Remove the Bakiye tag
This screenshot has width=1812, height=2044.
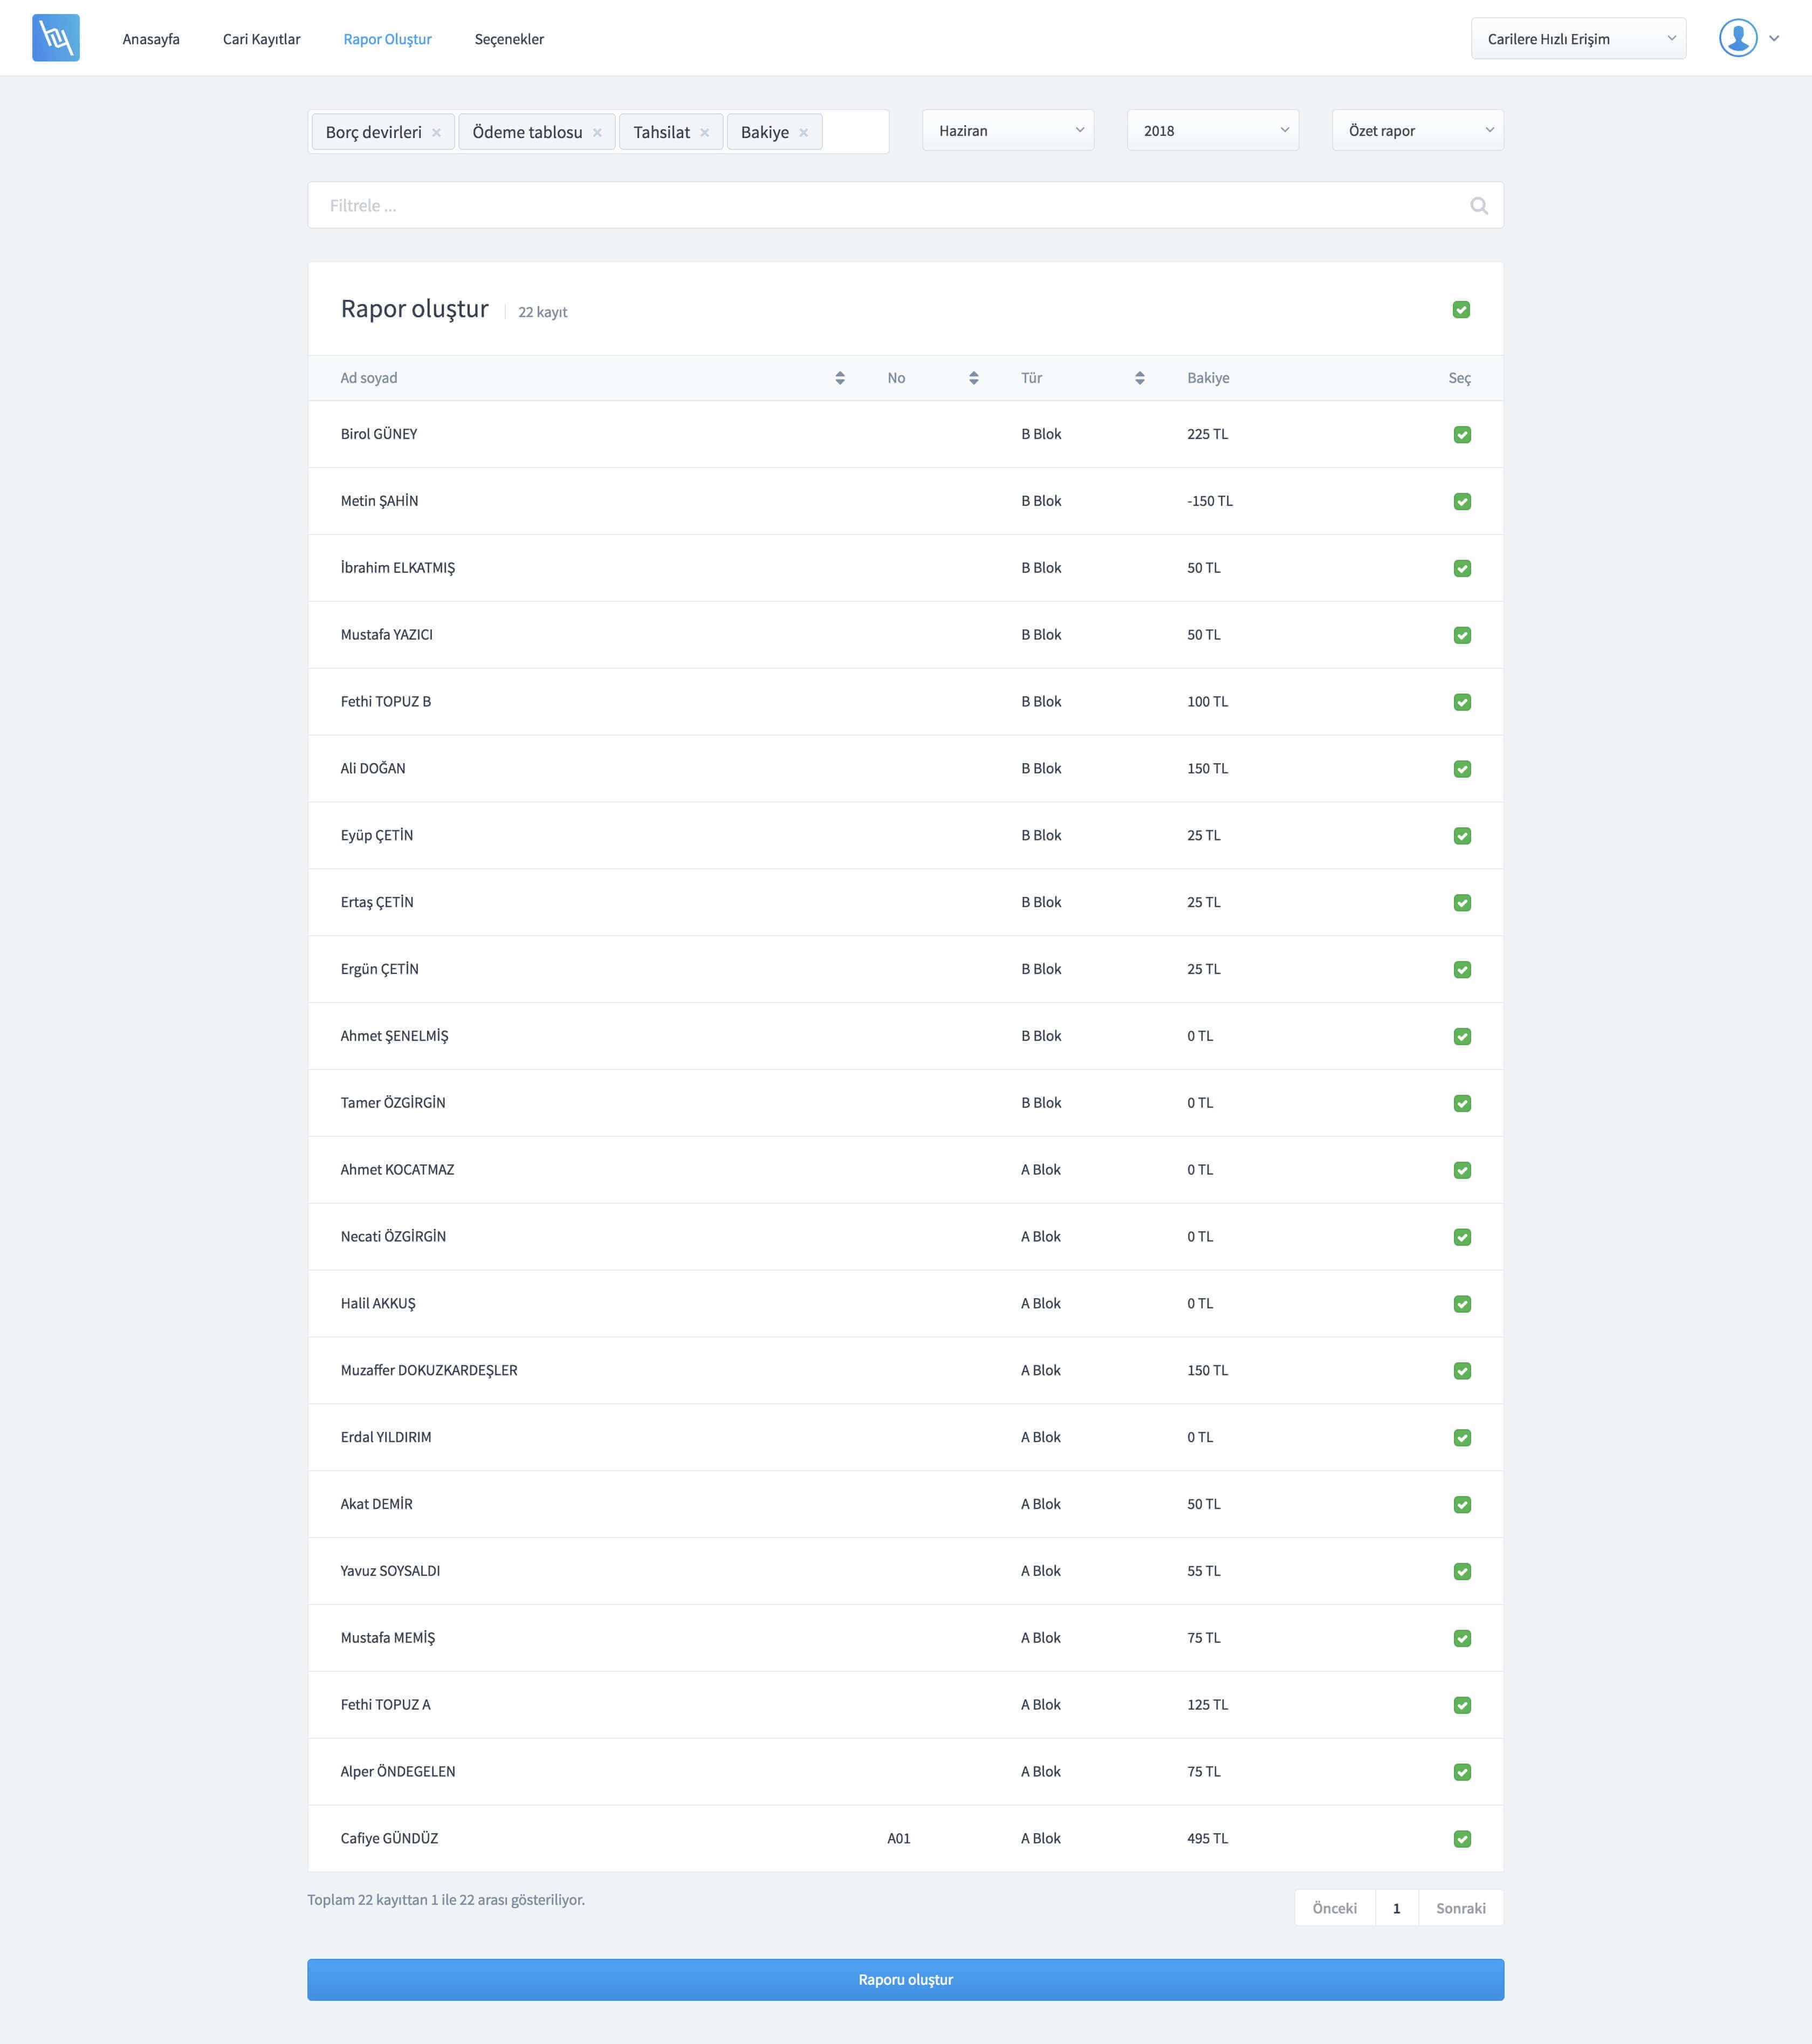[803, 133]
